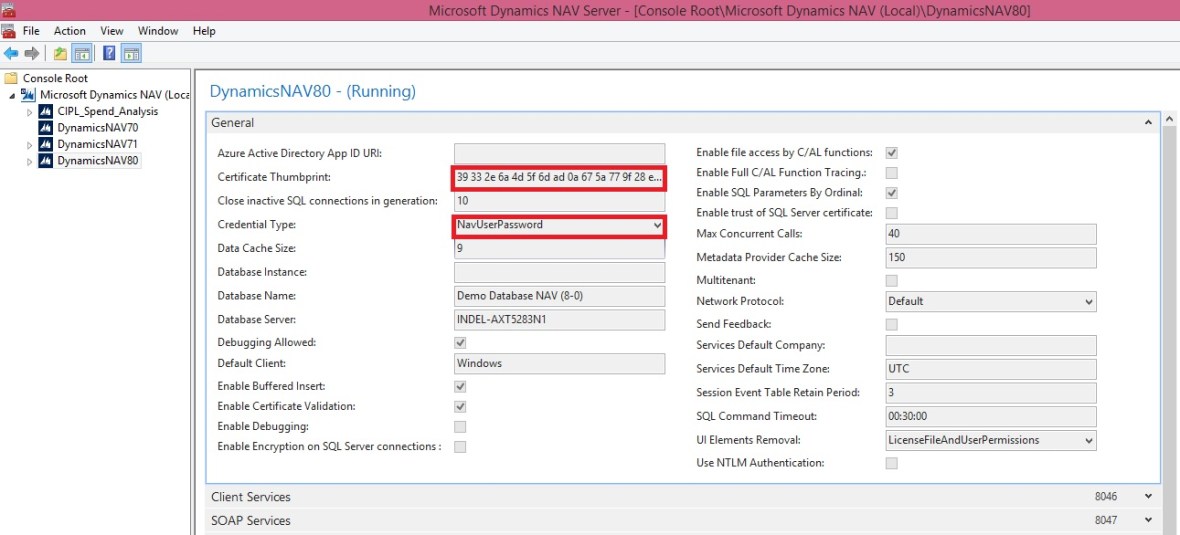1180x535 pixels.
Task: Toggle the Debugging Allowed checkbox
Action: [x=460, y=343]
